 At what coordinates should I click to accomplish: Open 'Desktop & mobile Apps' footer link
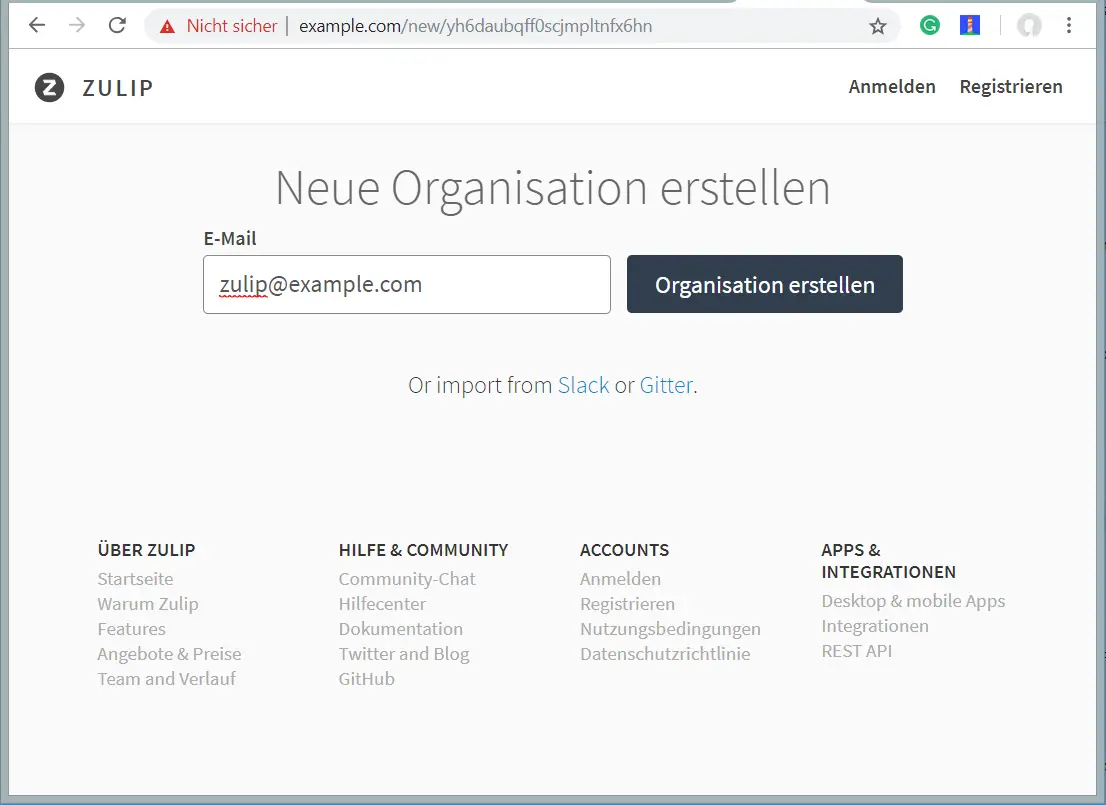913,601
